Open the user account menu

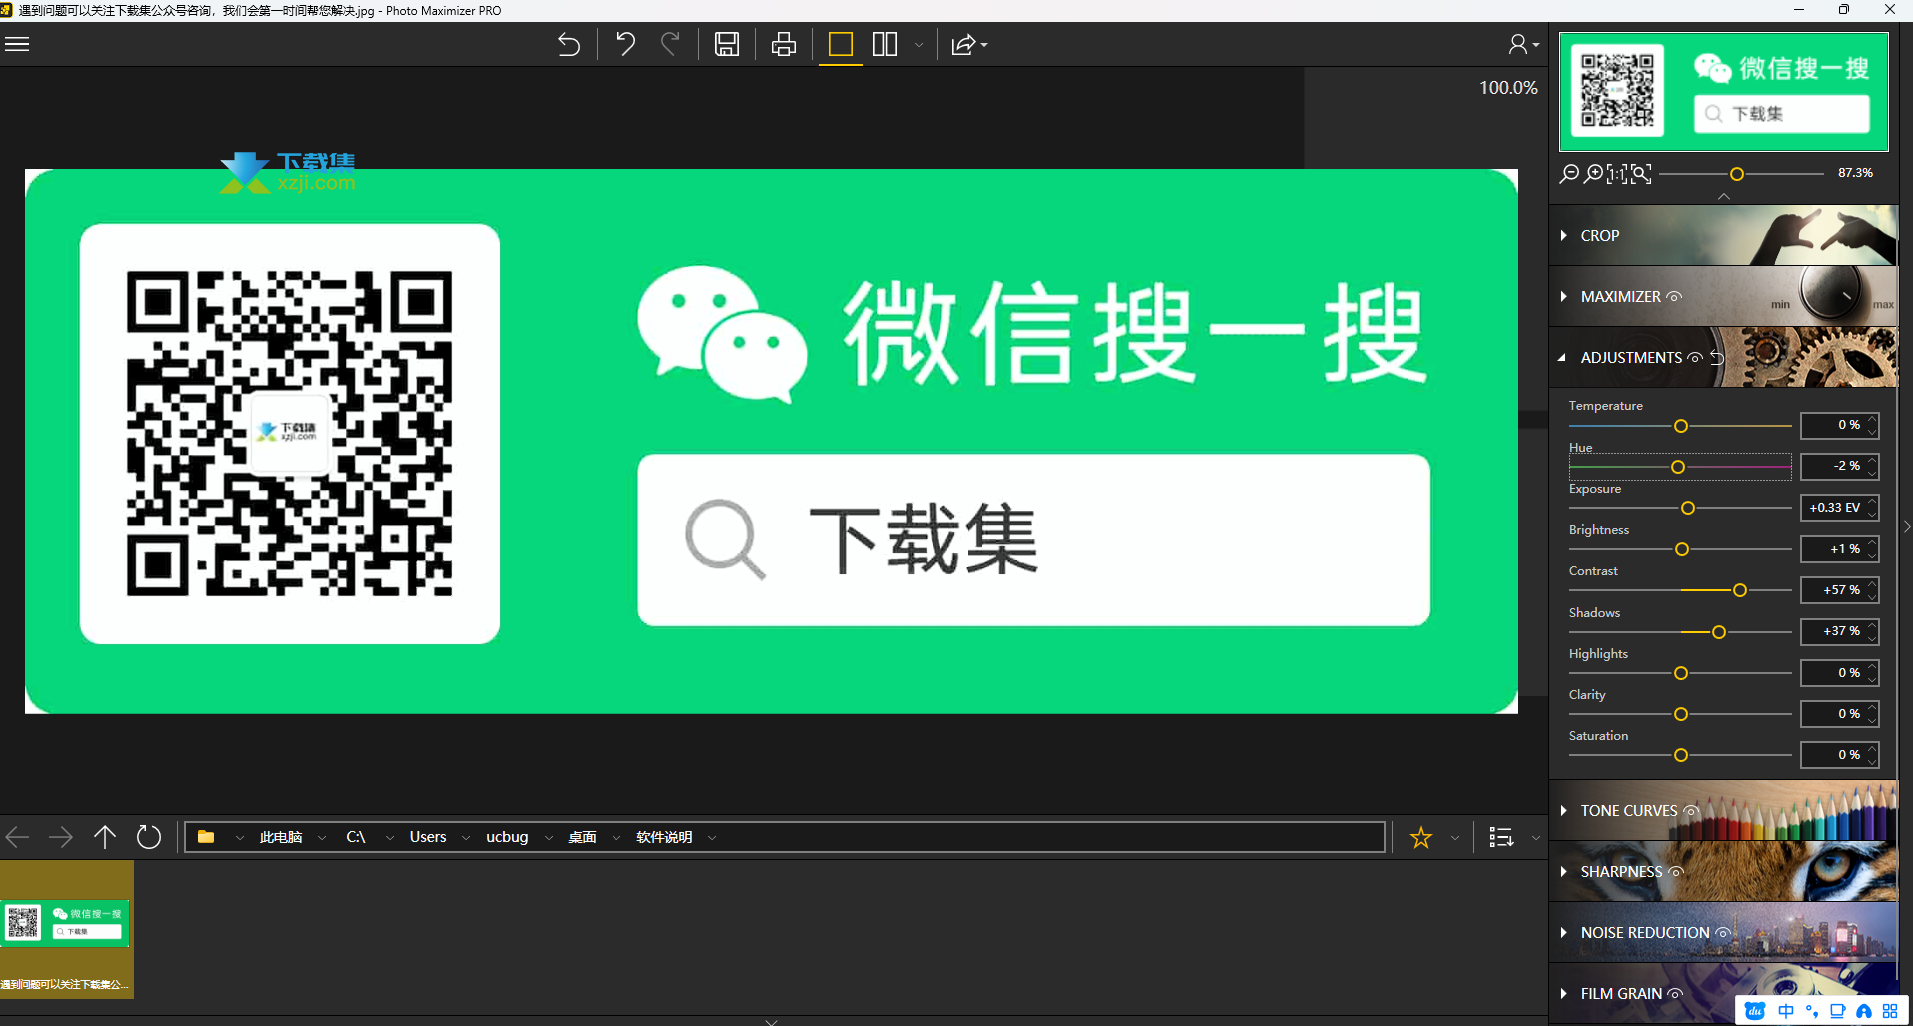(1523, 44)
